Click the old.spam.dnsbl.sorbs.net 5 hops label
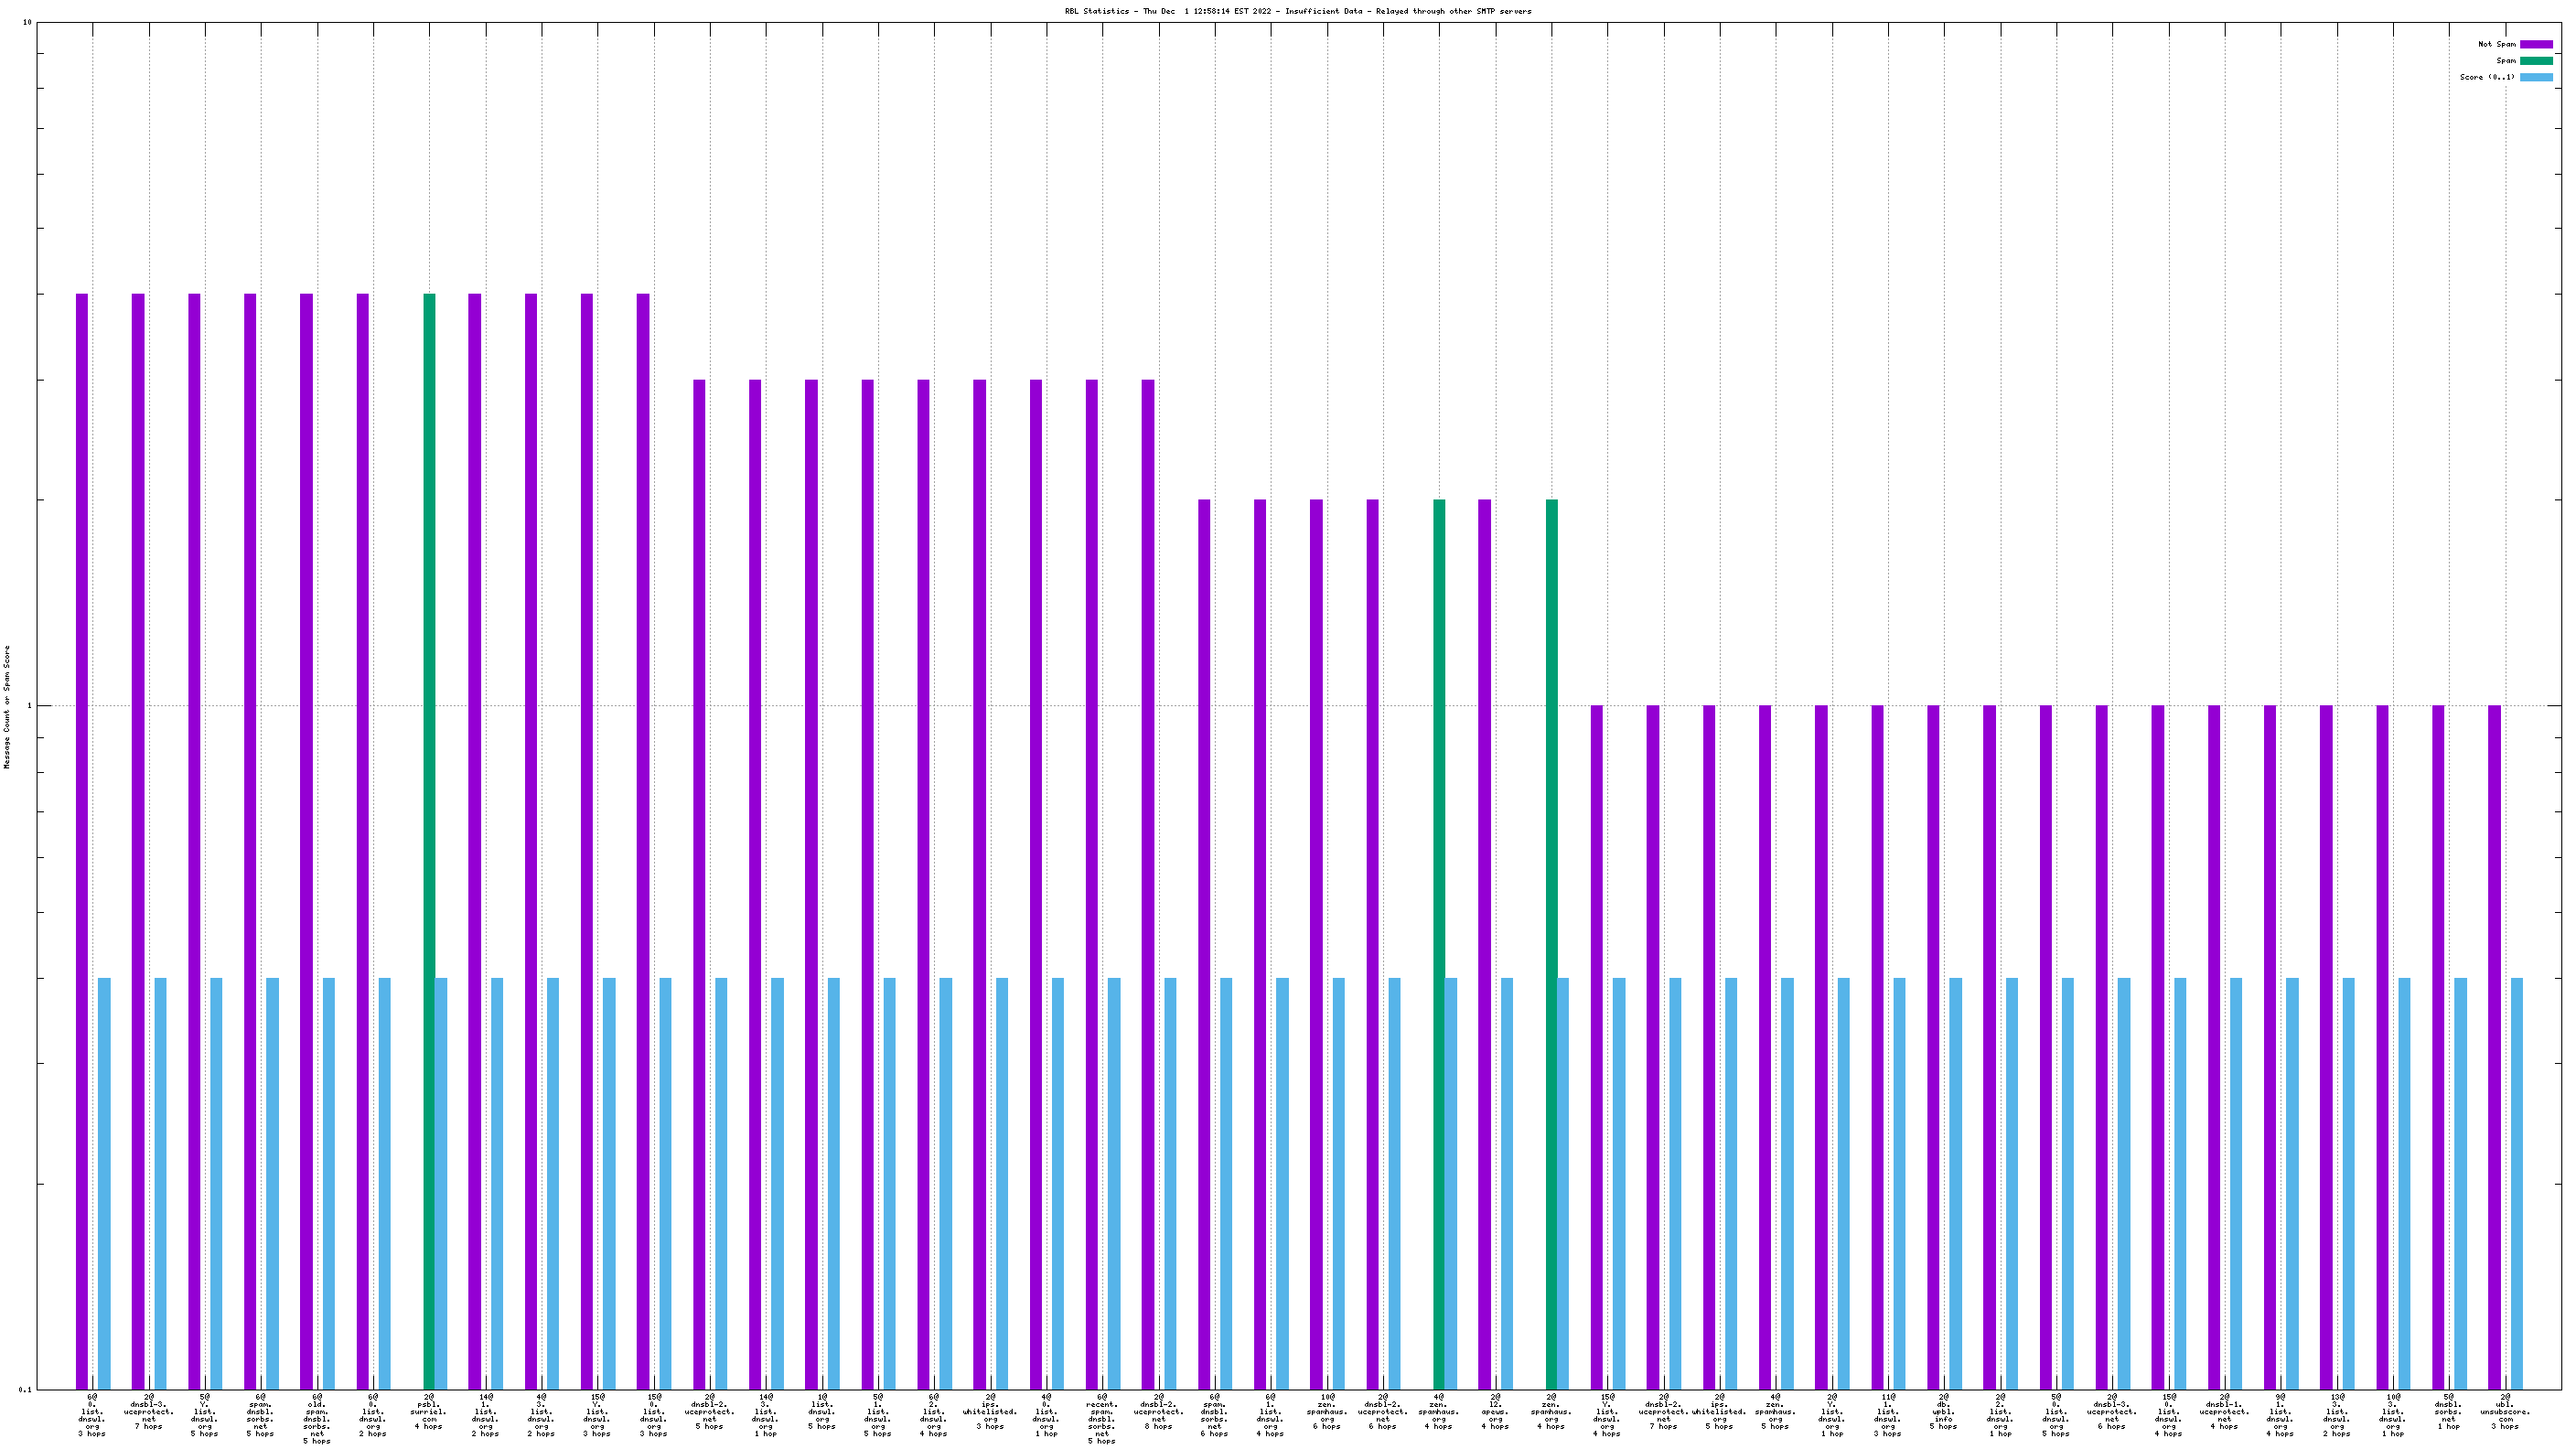Screen dimensions: 2576x1449 [316, 1418]
